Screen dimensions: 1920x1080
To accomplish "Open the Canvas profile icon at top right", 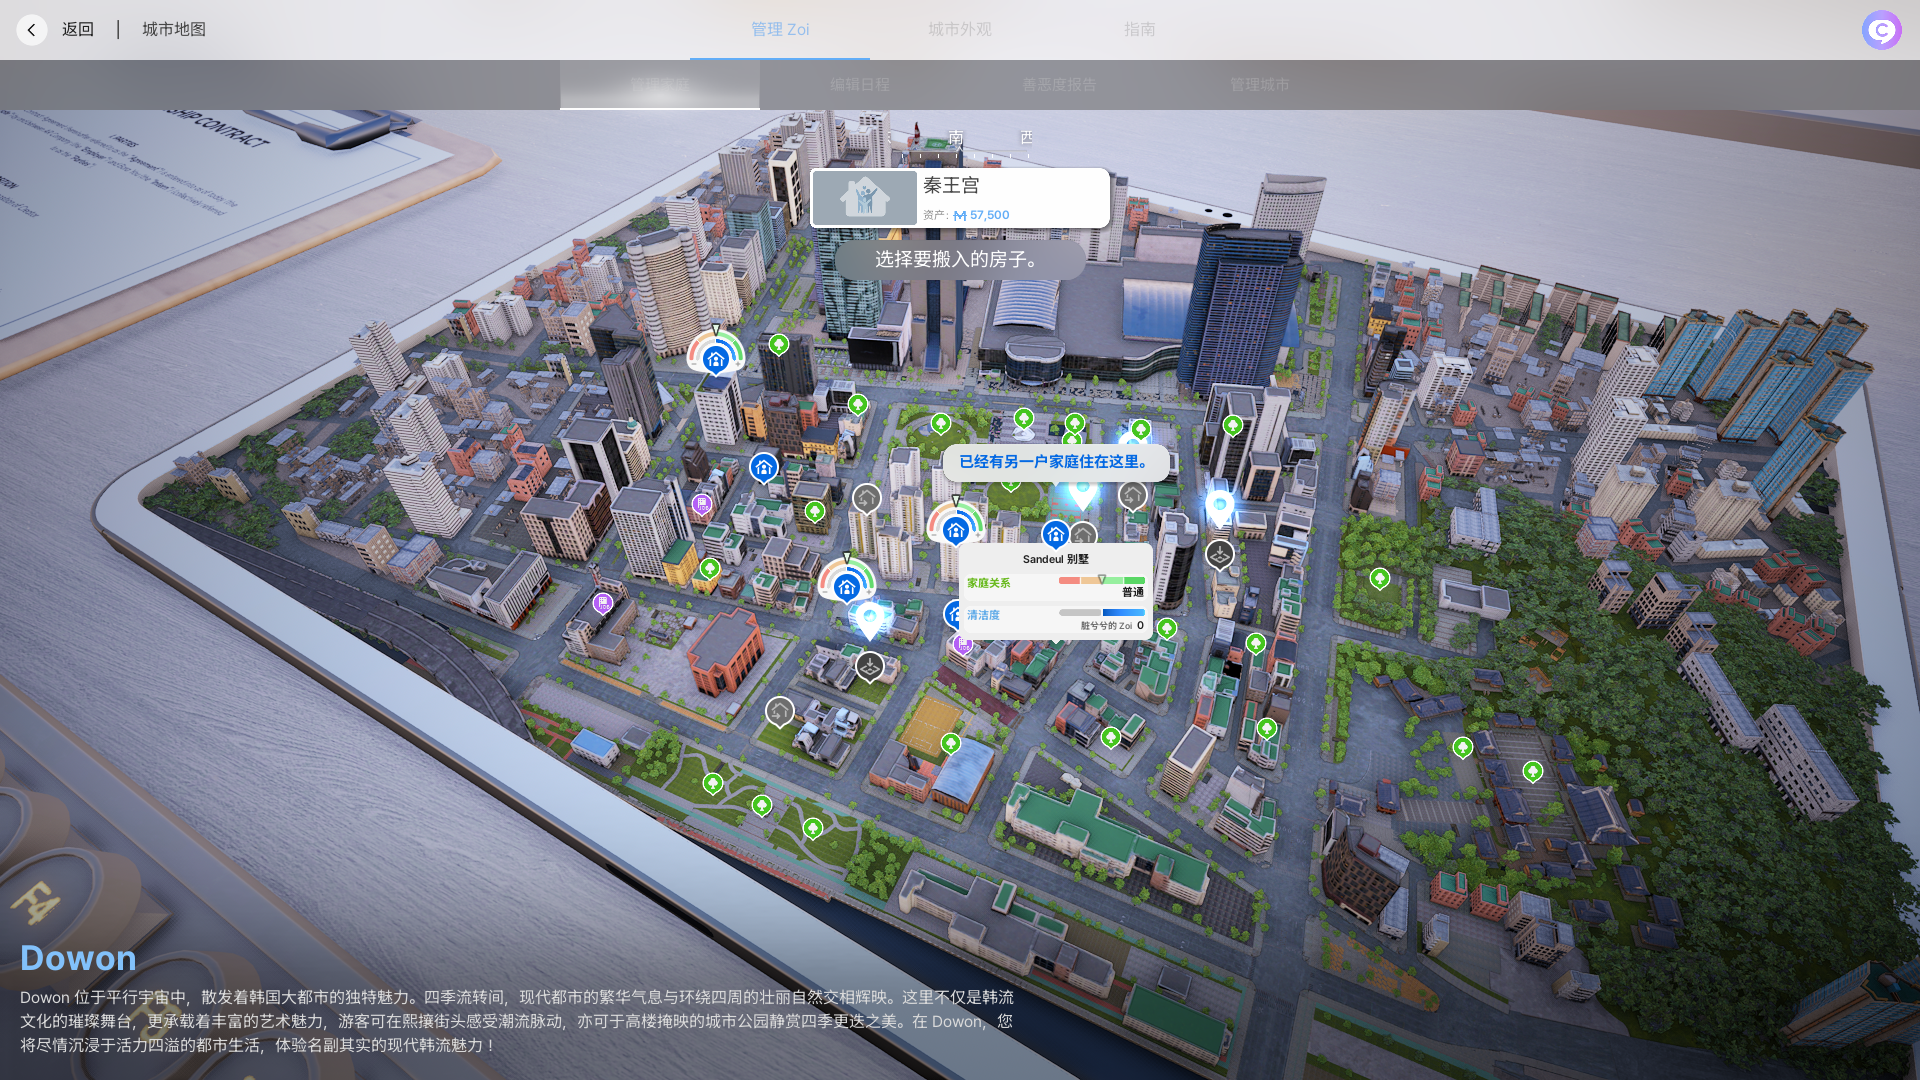I will [x=1881, y=30].
